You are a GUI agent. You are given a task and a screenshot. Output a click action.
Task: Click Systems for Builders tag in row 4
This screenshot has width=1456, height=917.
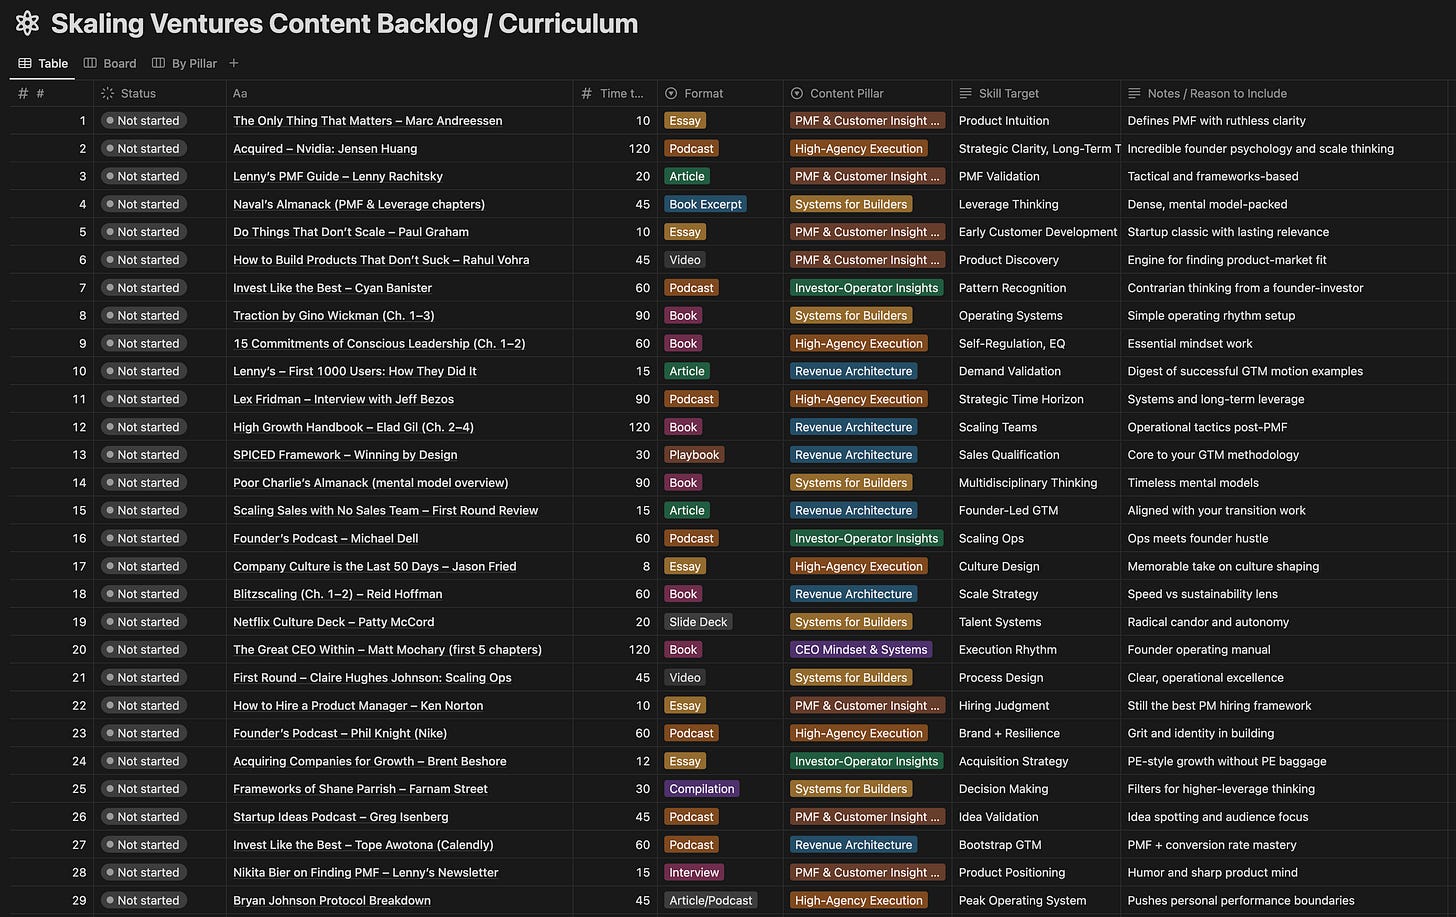pos(851,205)
